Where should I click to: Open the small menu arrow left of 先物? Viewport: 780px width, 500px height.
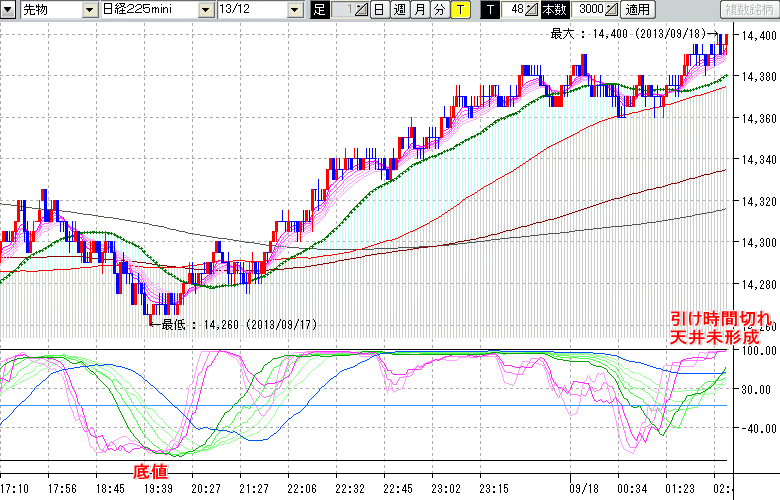9,10
